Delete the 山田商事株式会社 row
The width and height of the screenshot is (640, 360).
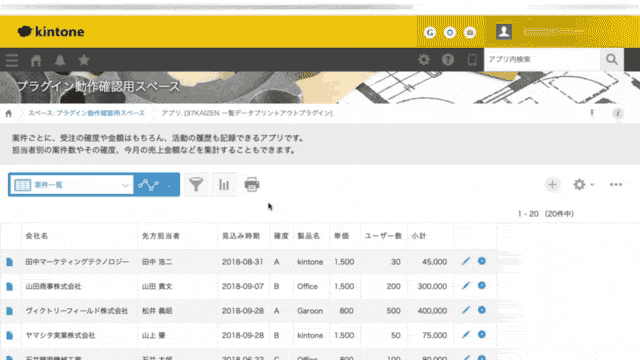tap(482, 285)
